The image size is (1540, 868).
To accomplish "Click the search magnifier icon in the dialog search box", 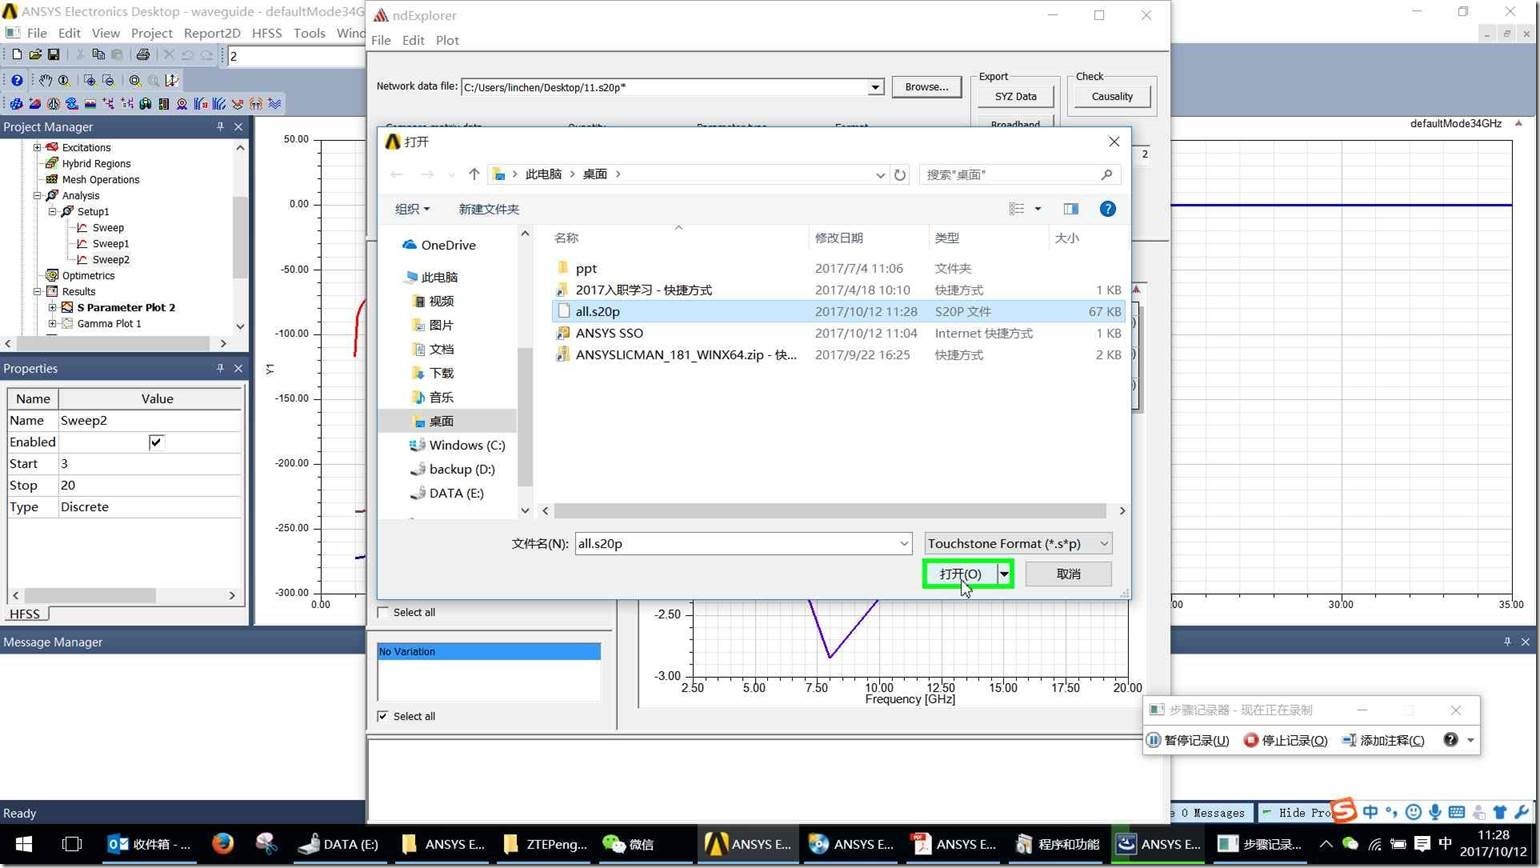I will [1106, 175].
